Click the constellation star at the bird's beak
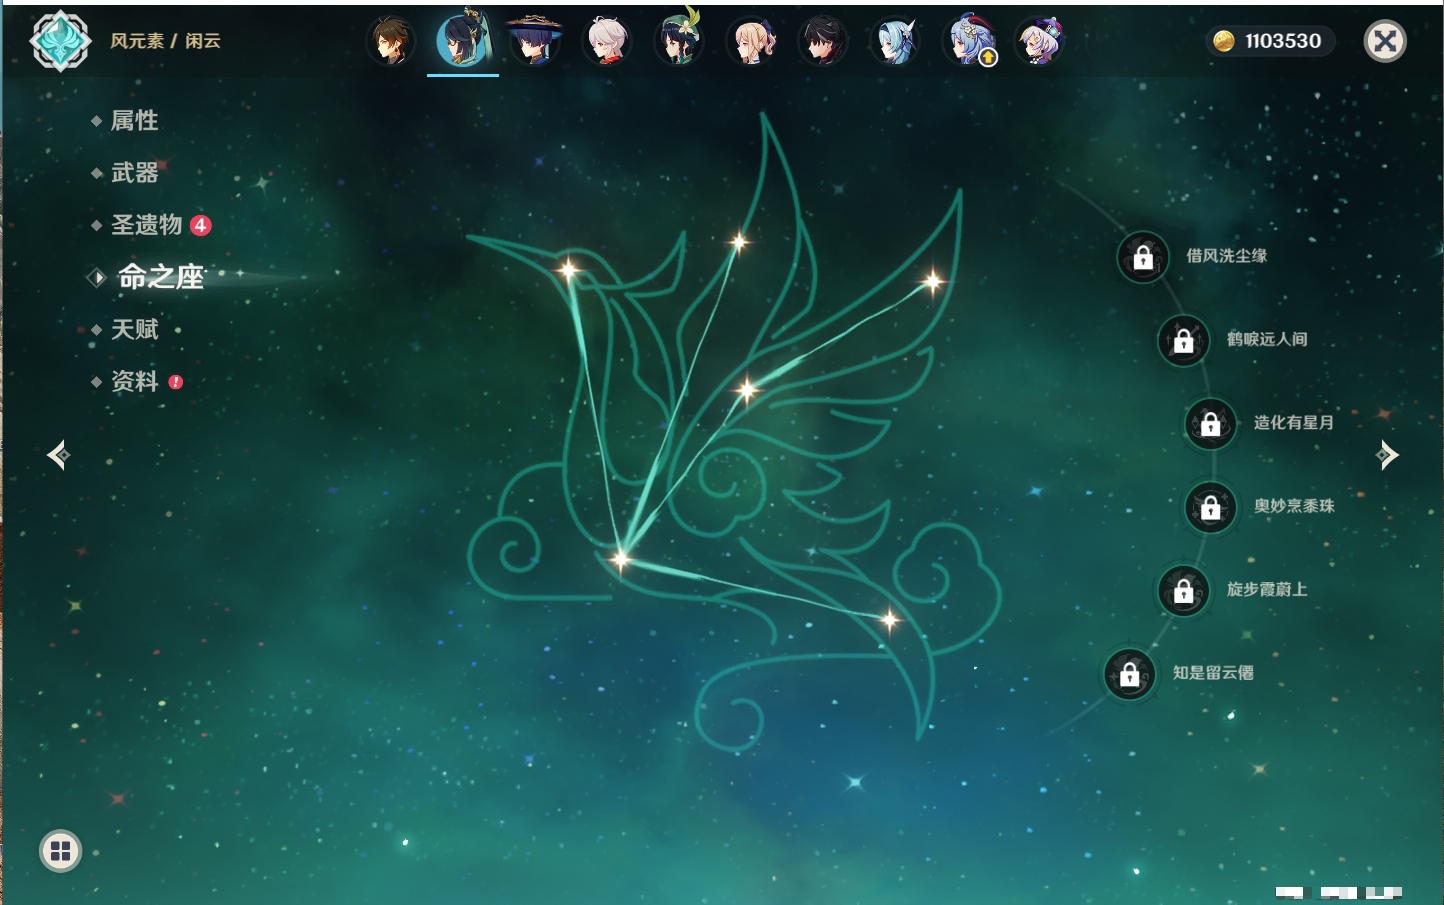This screenshot has width=1444, height=905. tap(568, 269)
